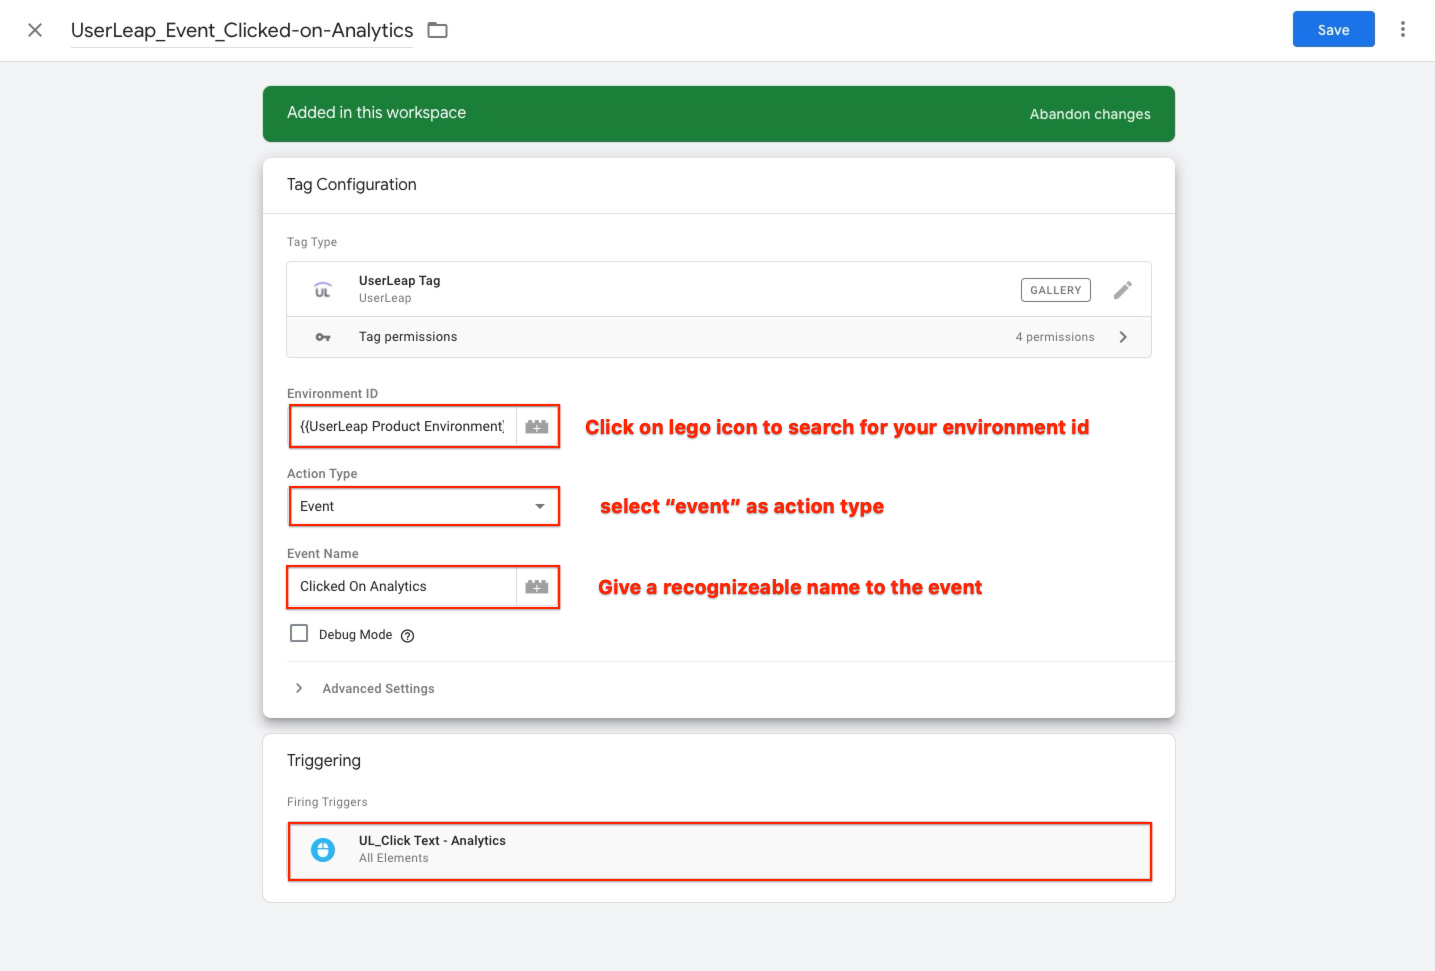Screen dimensions: 1435x971
Task: Click the Environment ID input field
Action: click(402, 426)
